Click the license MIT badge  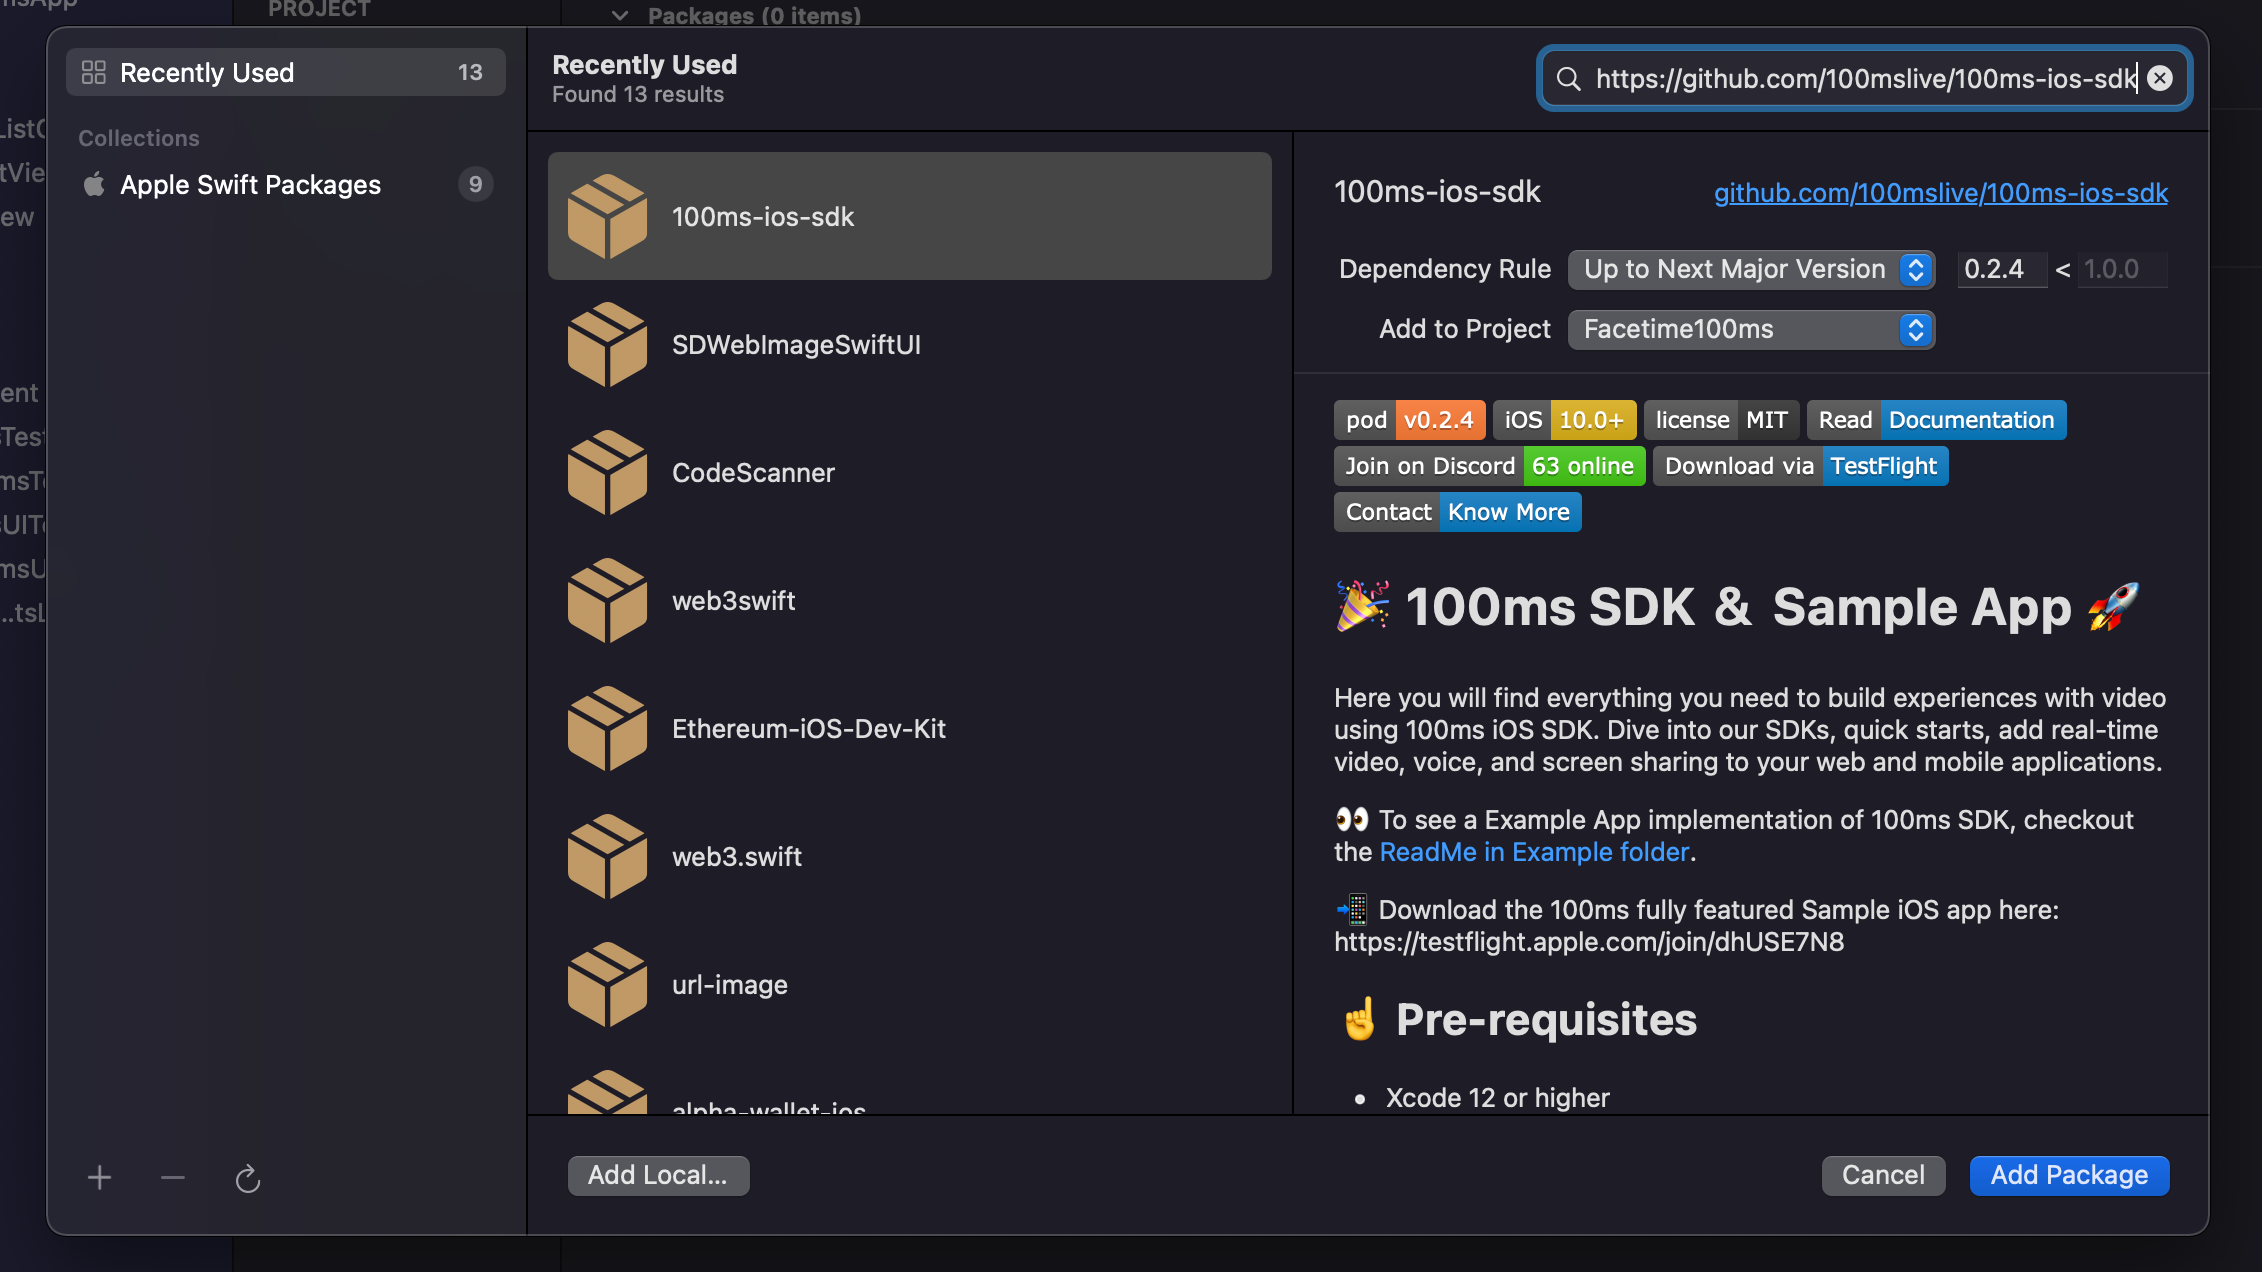[1721, 420]
